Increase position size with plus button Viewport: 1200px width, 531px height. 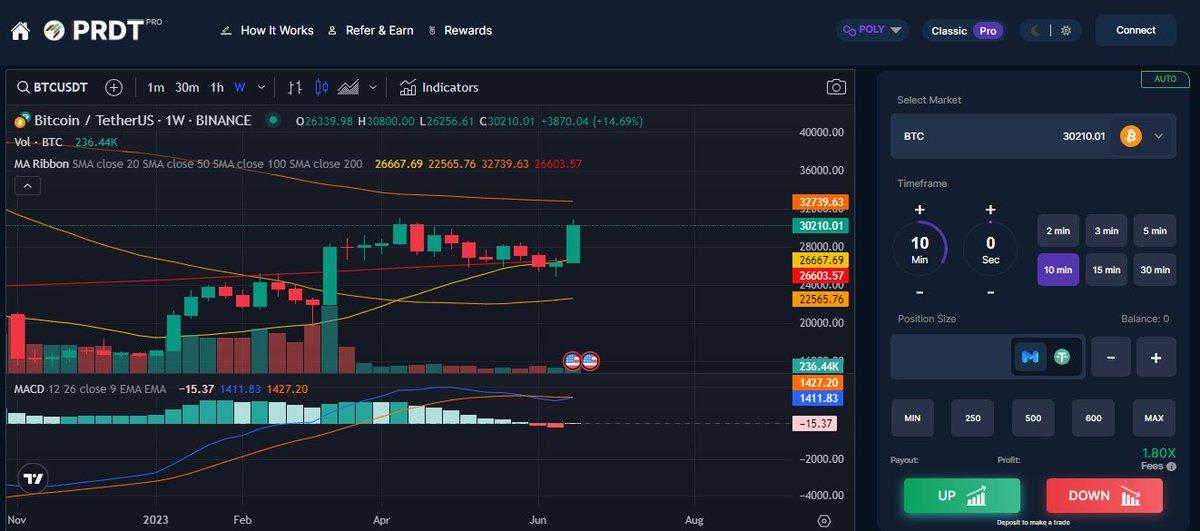[x=1155, y=357]
